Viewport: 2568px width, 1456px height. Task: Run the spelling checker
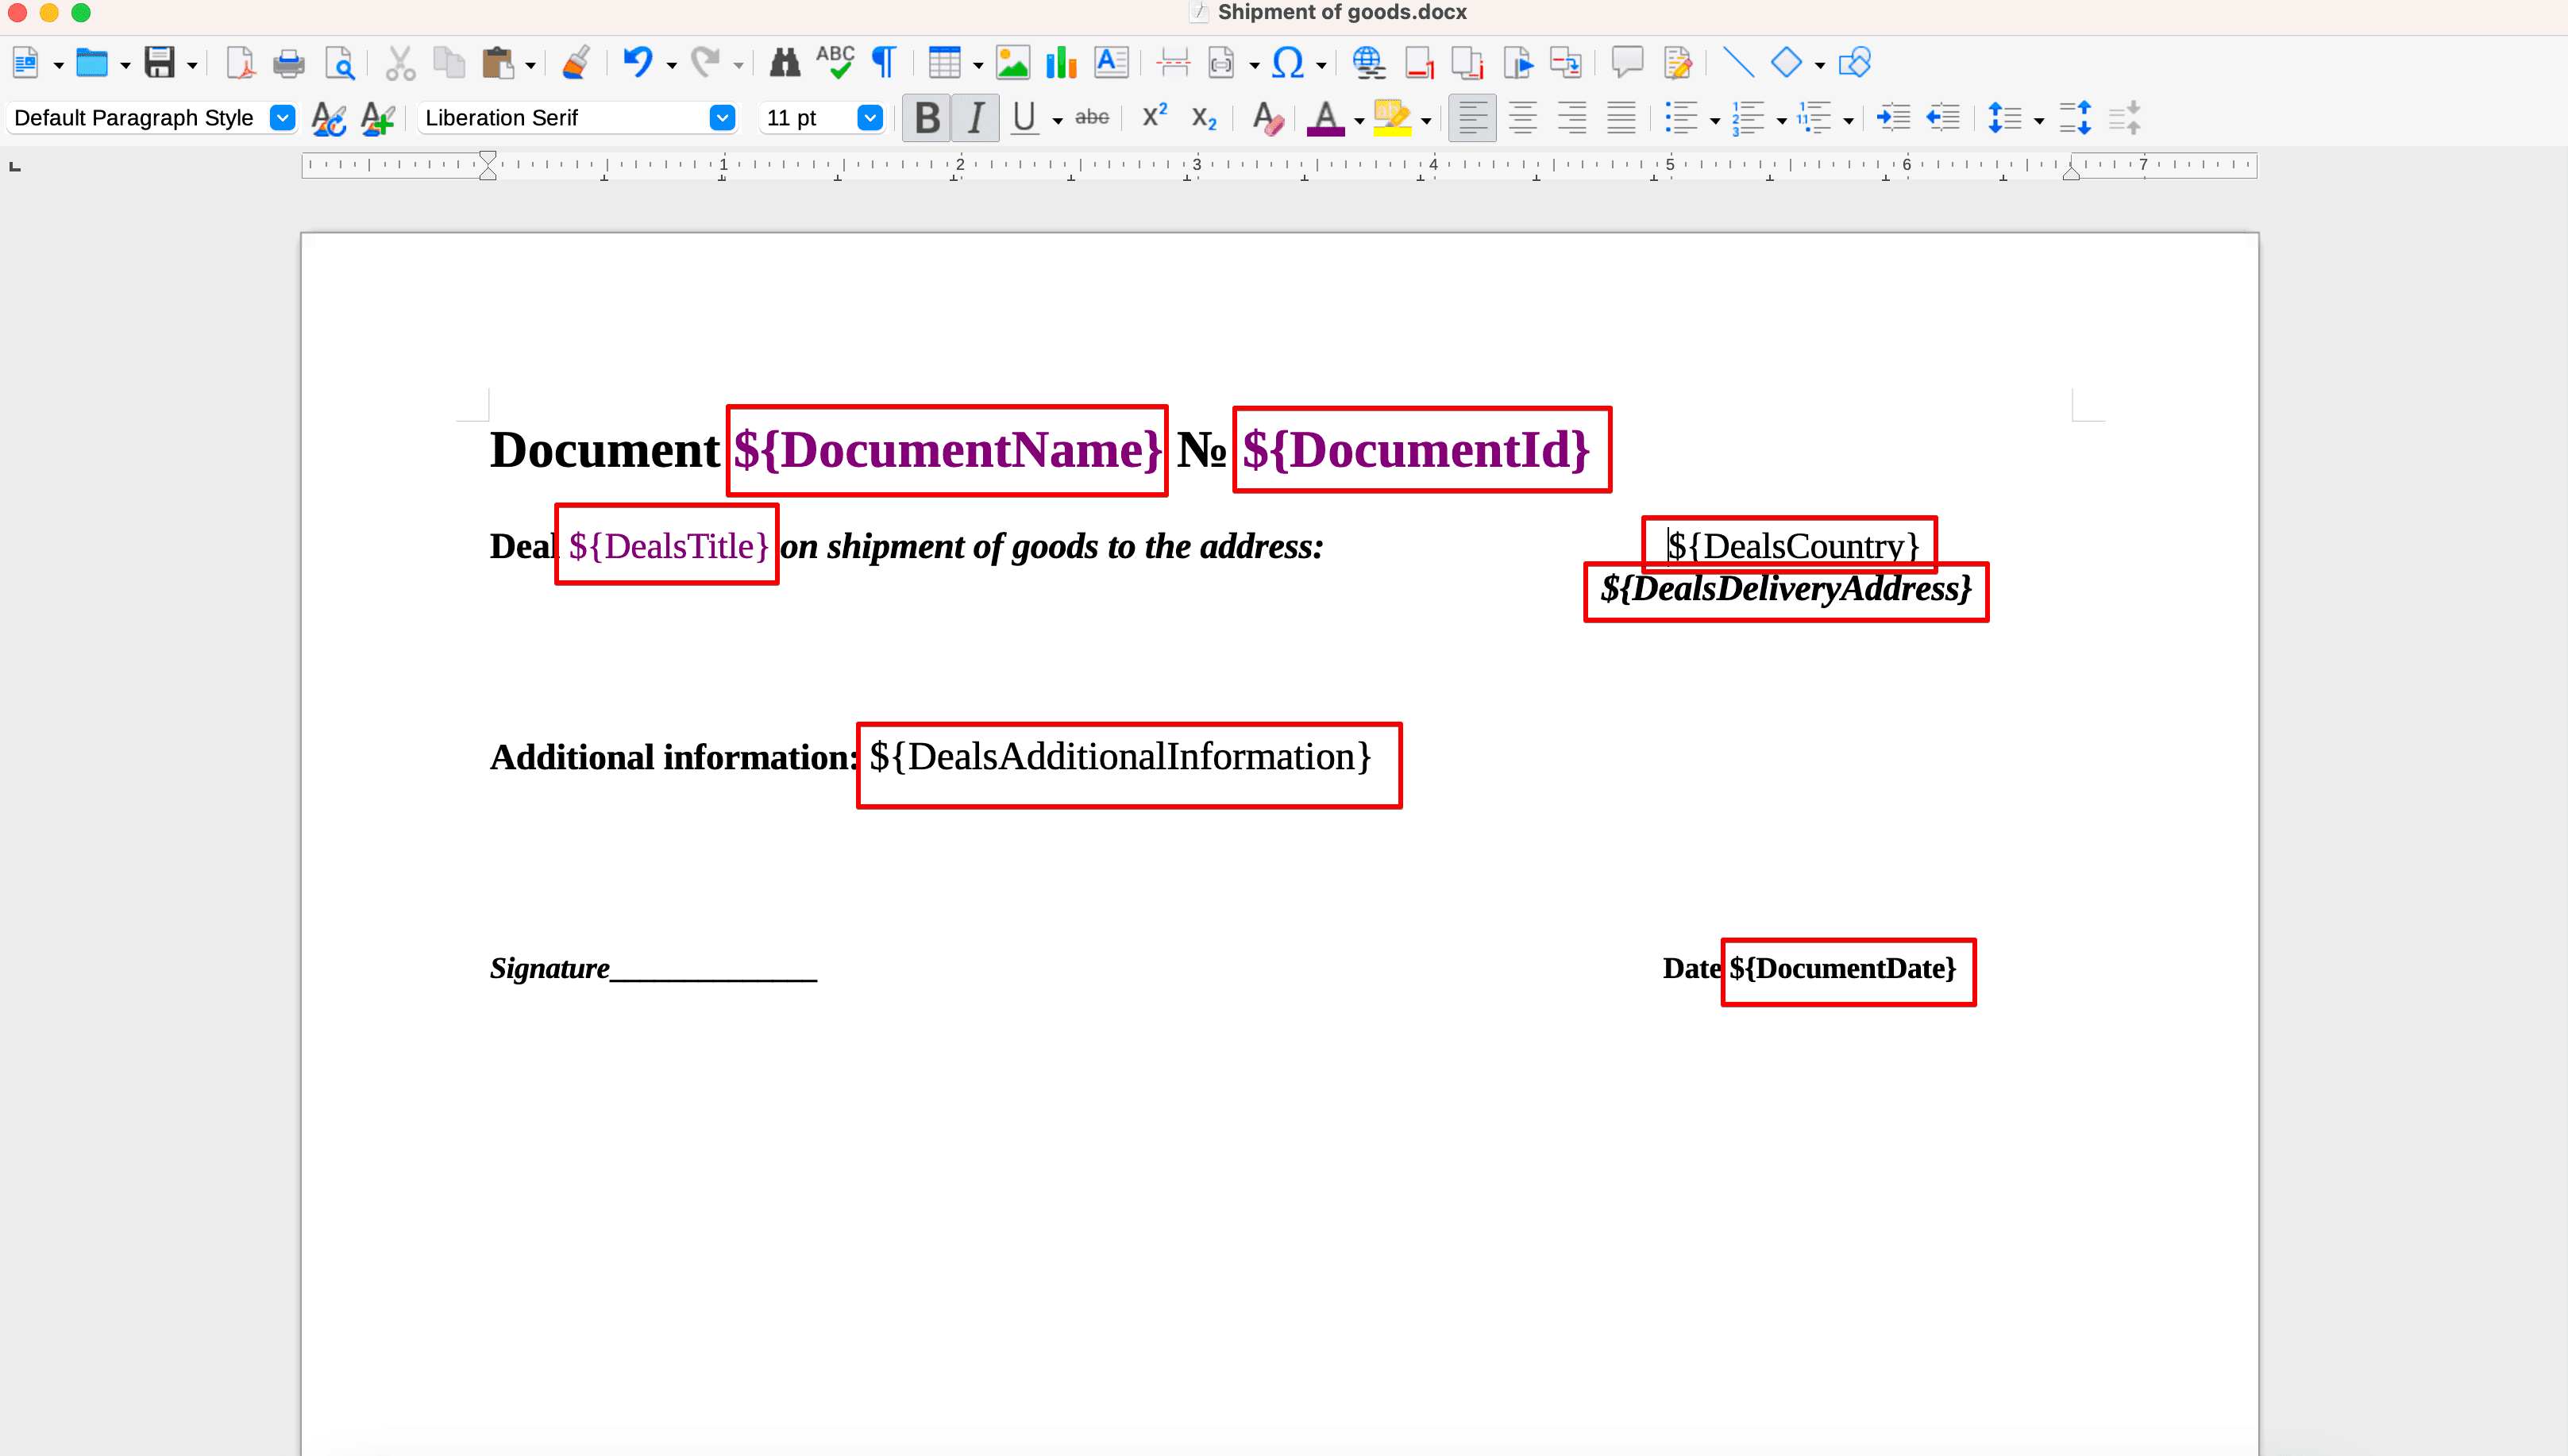tap(835, 62)
